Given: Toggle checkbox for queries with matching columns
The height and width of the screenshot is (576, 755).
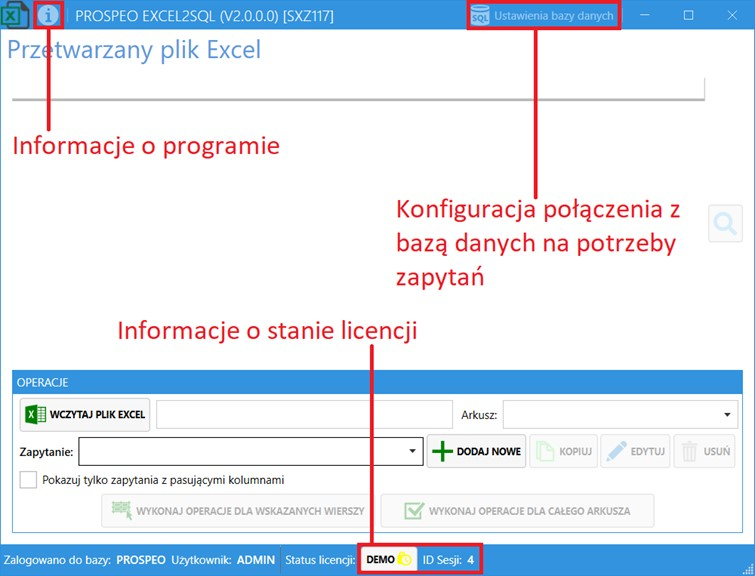Looking at the screenshot, I should pos(29,480).
